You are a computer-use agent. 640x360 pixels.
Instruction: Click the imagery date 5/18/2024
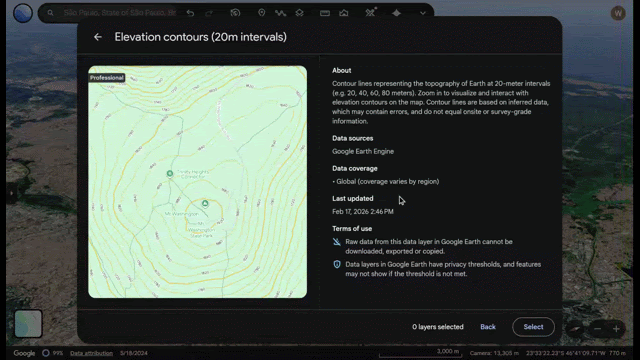point(134,353)
